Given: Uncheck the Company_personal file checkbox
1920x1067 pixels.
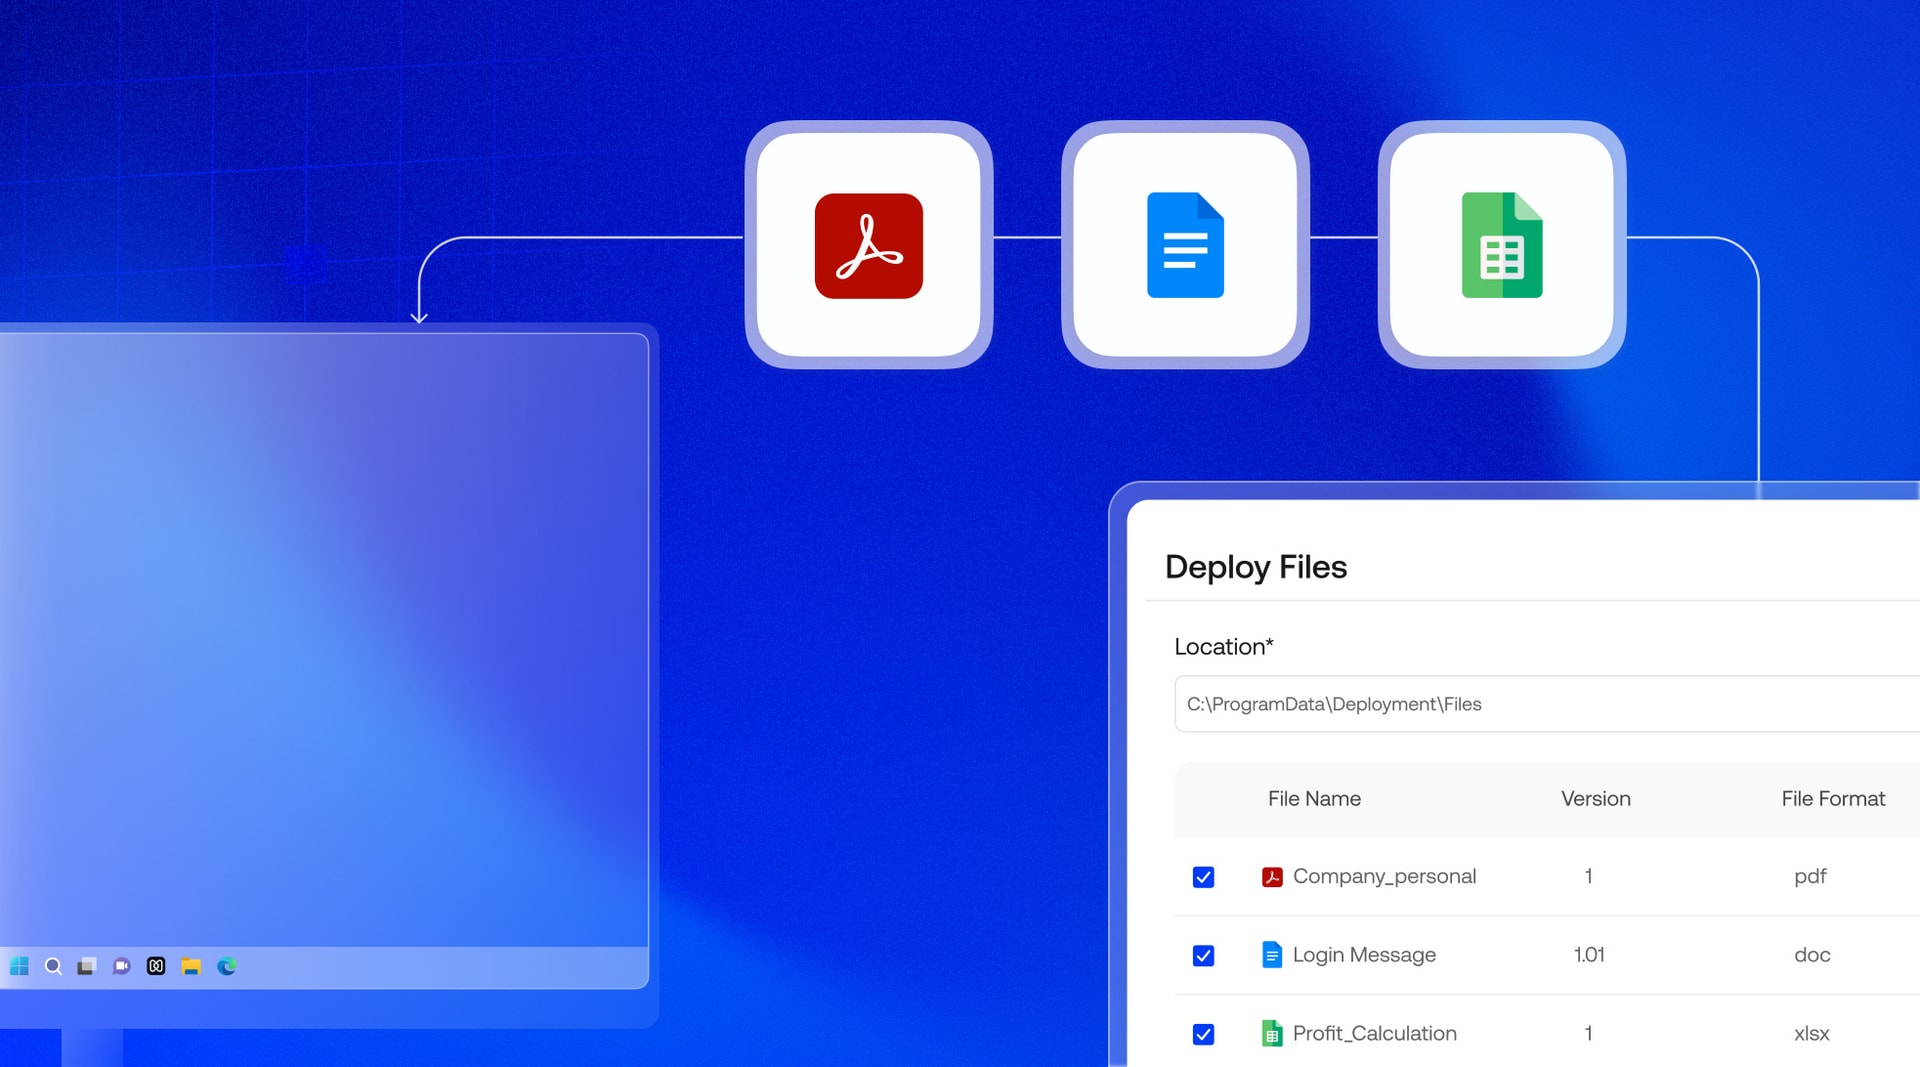Looking at the screenshot, I should (x=1204, y=877).
